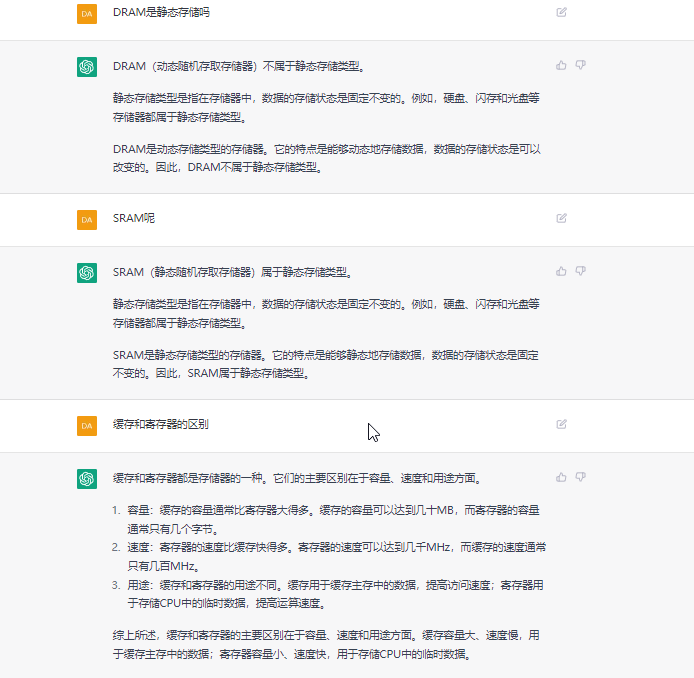The height and width of the screenshot is (678, 694).
Task: Dislike the SRAM response
Action: pos(581,271)
